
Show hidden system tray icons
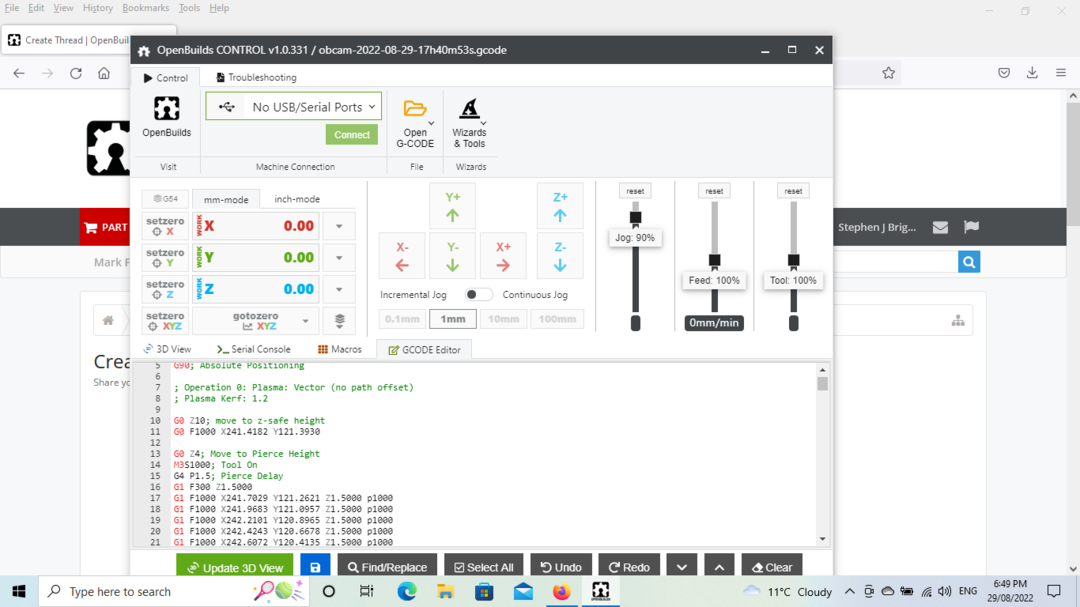click(849, 592)
